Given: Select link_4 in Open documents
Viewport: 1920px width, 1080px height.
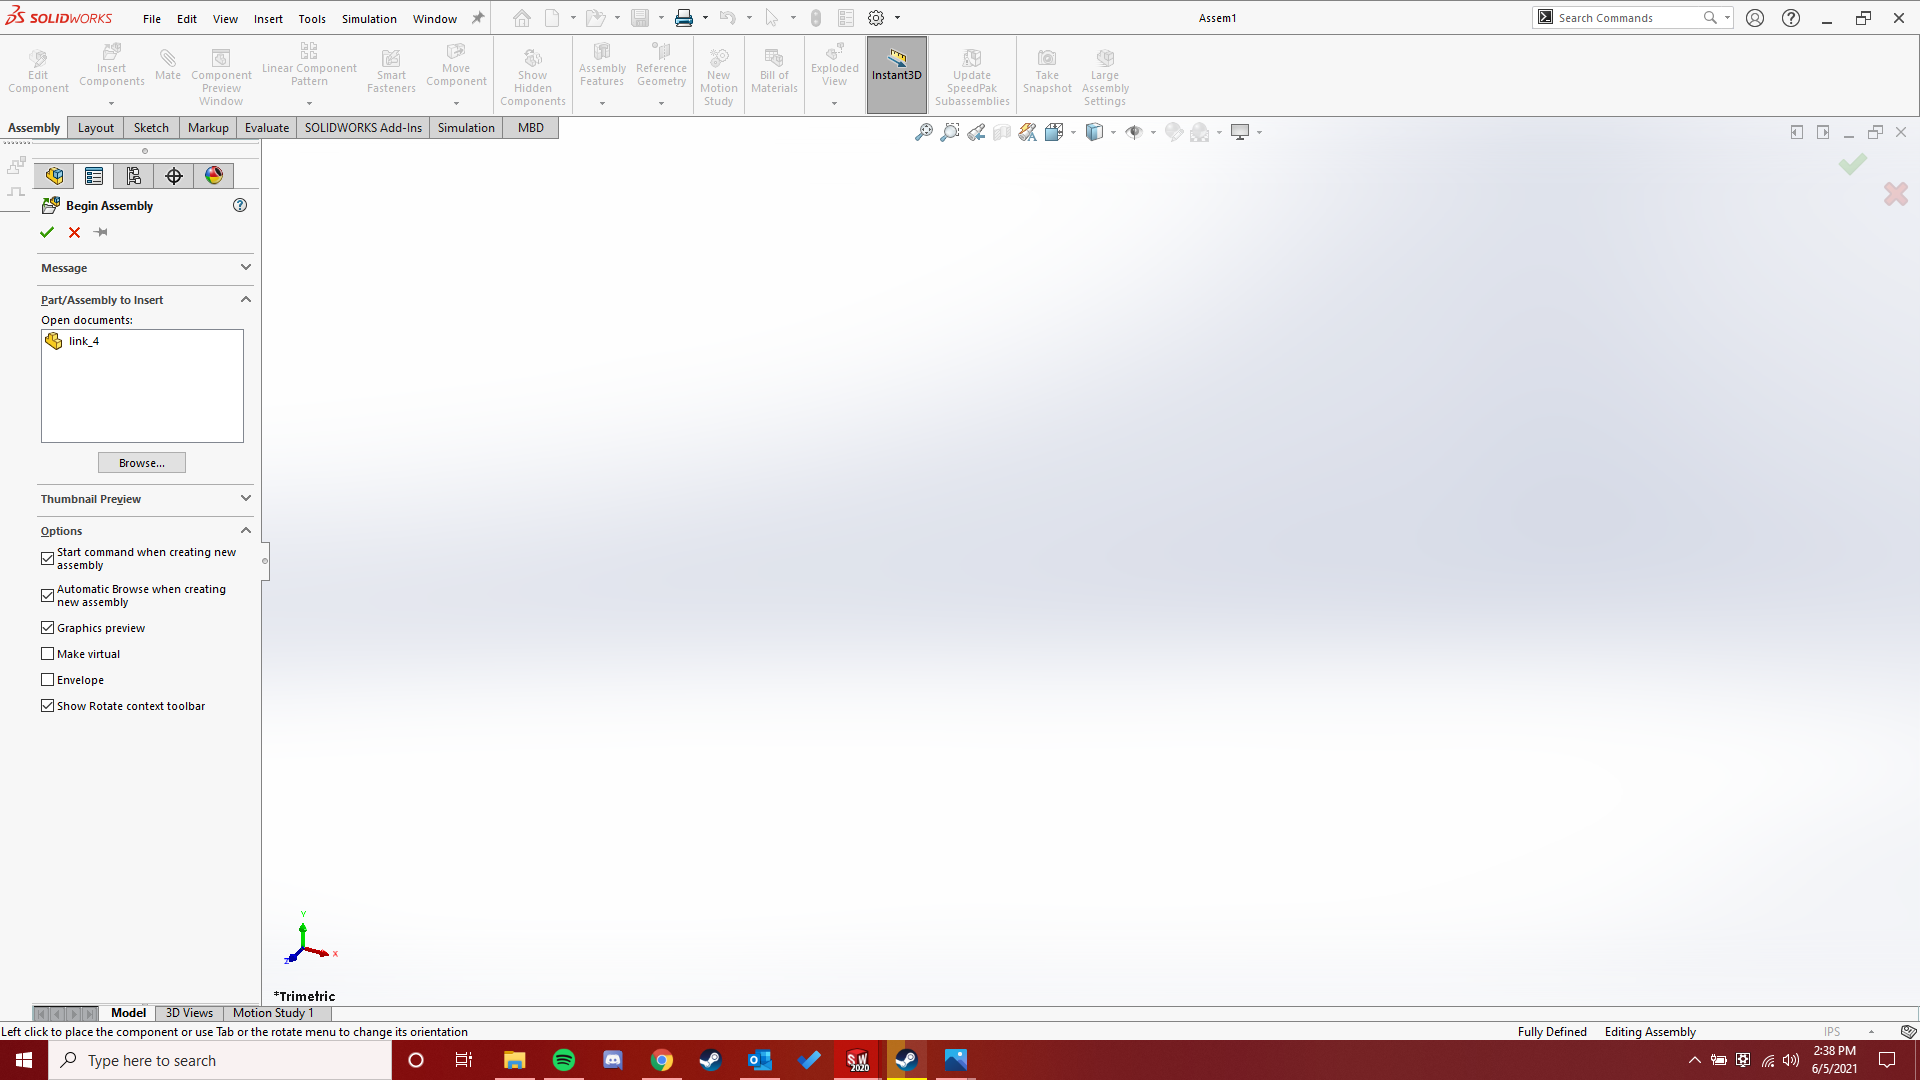Looking at the screenshot, I should tap(83, 340).
